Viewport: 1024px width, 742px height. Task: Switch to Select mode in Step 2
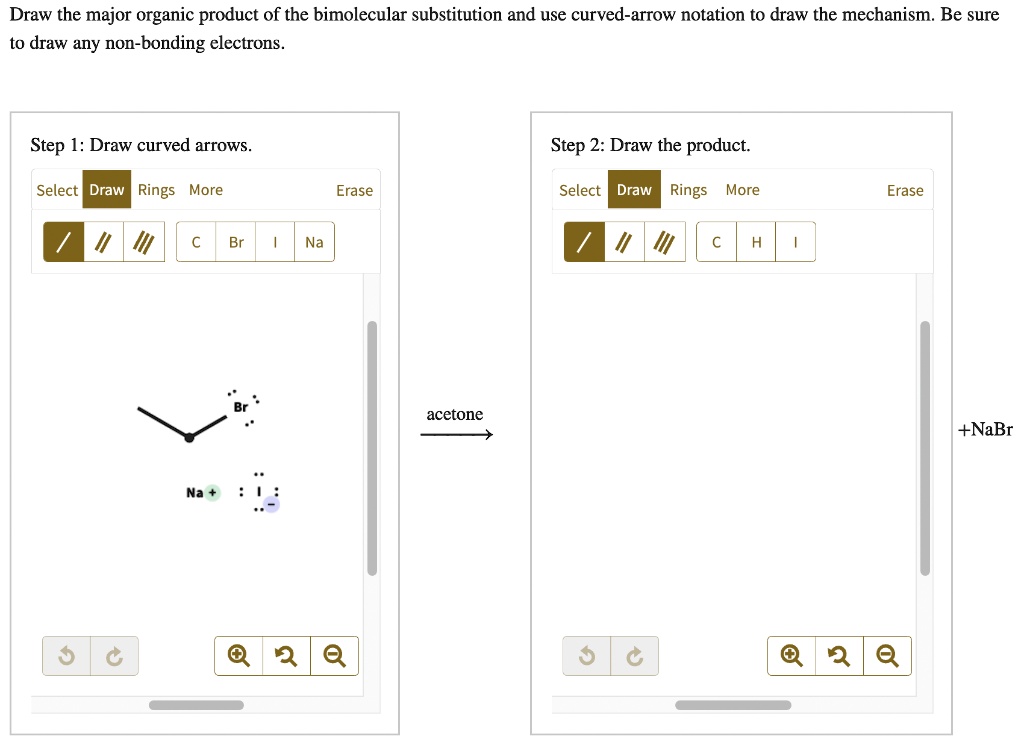coord(580,189)
